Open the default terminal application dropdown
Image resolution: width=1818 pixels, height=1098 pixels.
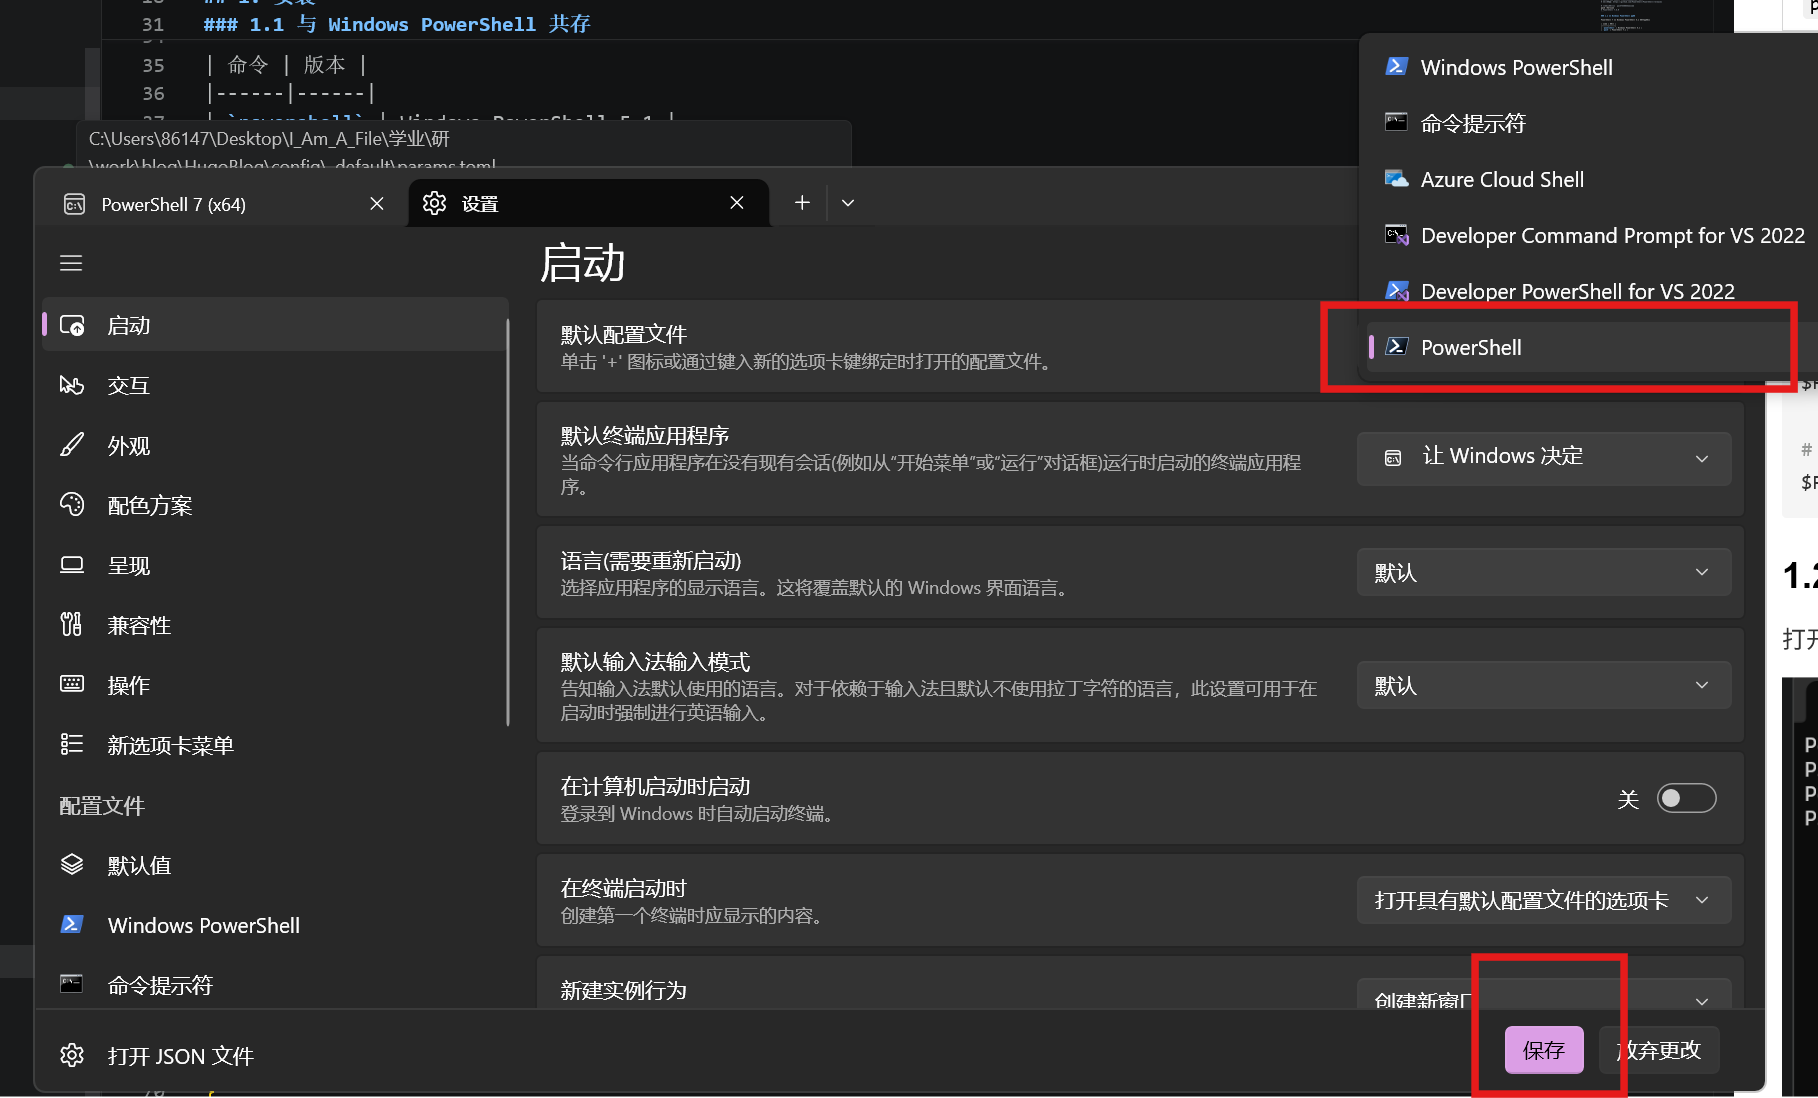(1543, 457)
